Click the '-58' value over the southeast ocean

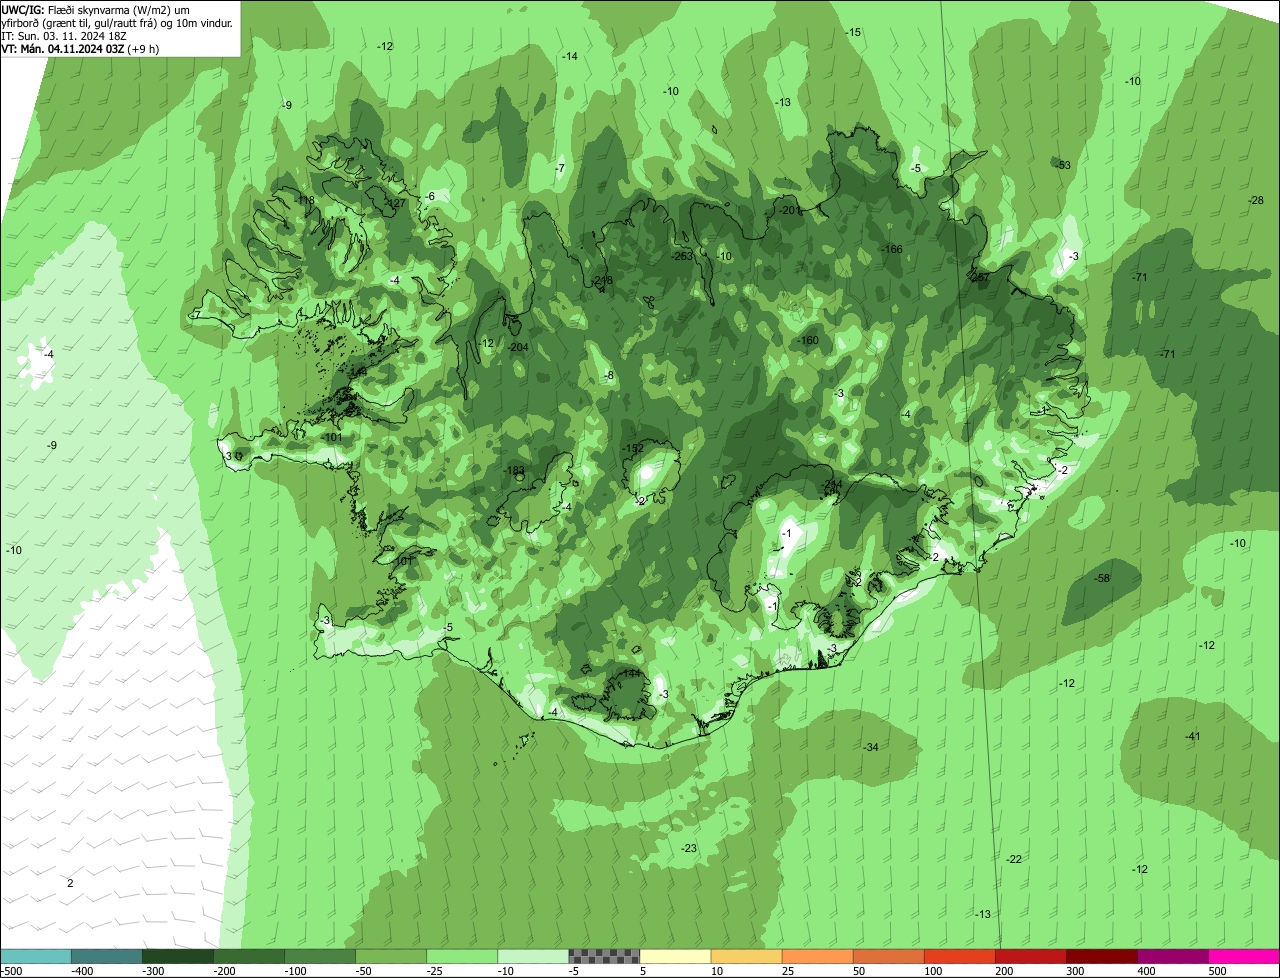pos(1103,578)
